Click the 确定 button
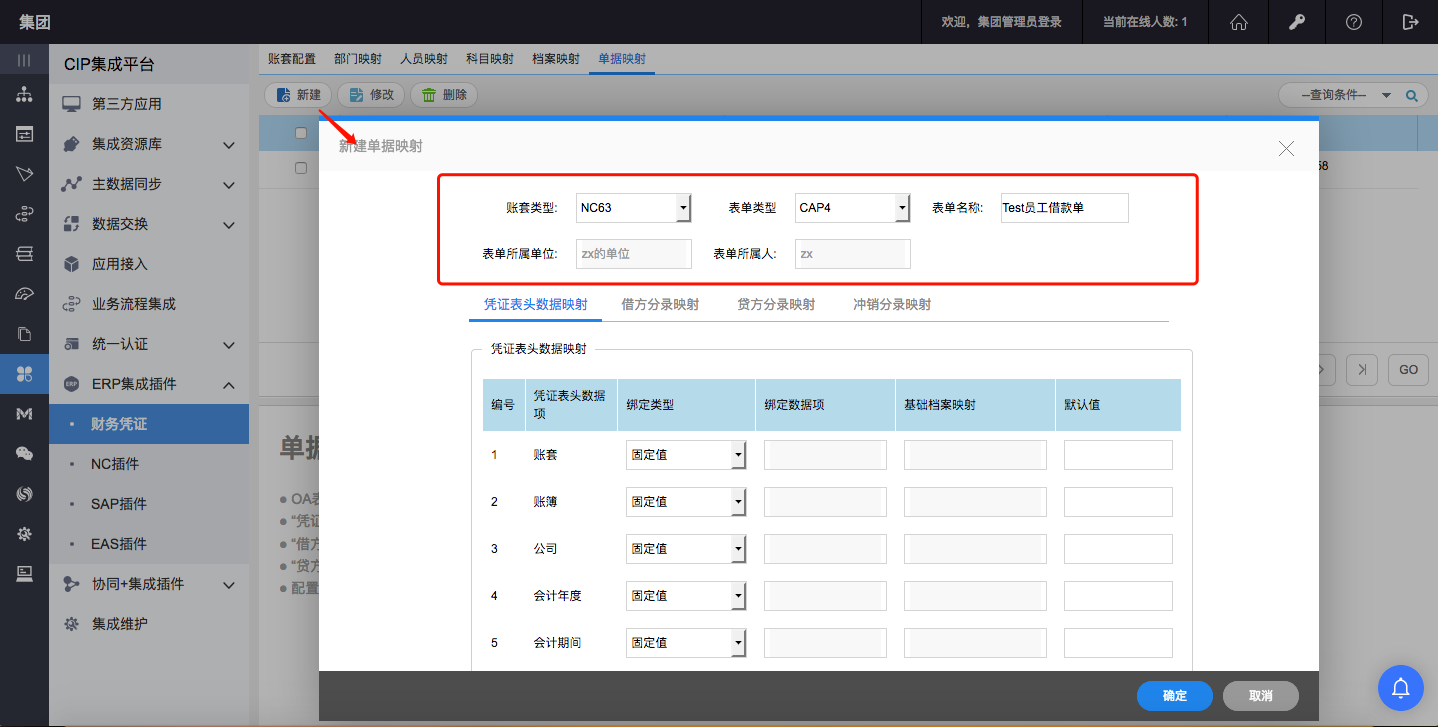 [x=1174, y=696]
